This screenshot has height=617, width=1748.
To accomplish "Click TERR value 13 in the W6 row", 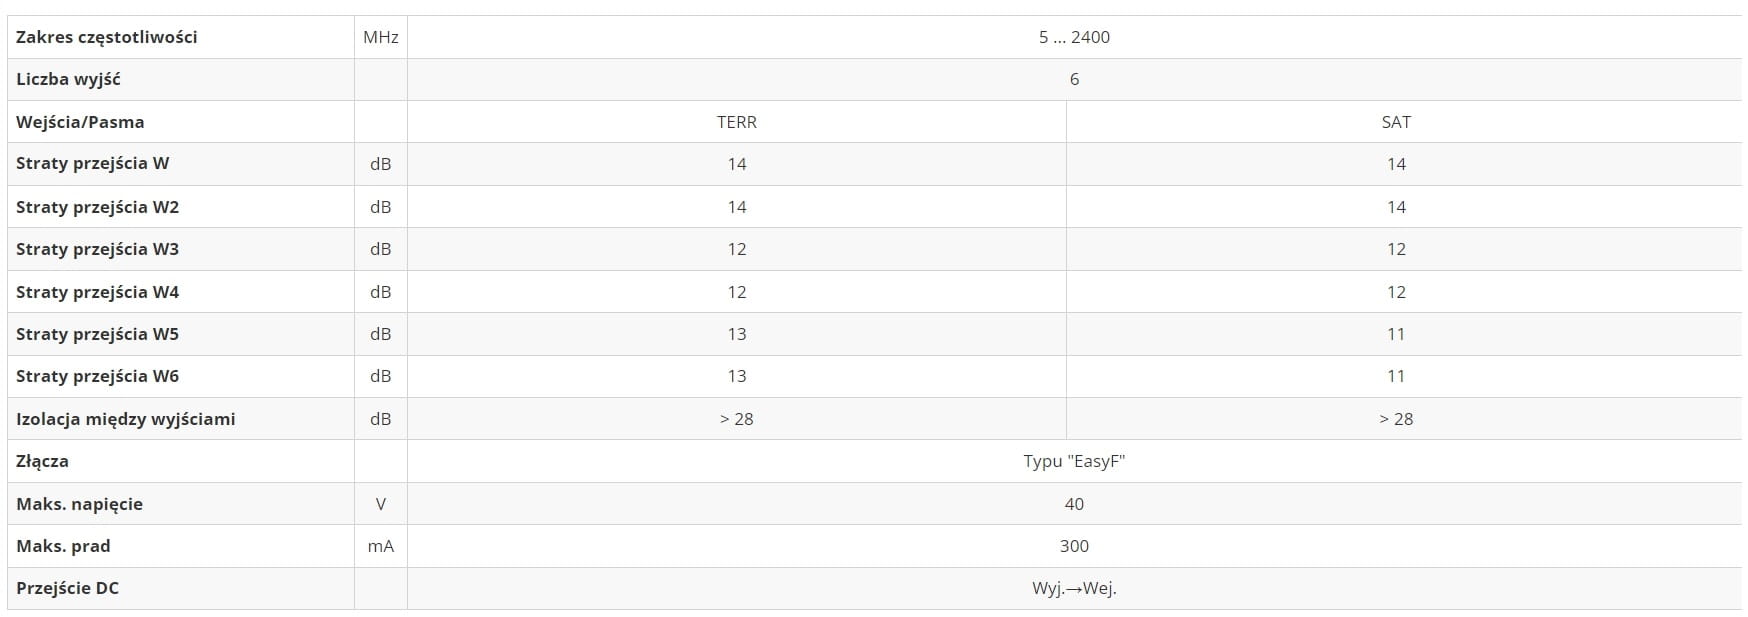I will (x=737, y=376).
